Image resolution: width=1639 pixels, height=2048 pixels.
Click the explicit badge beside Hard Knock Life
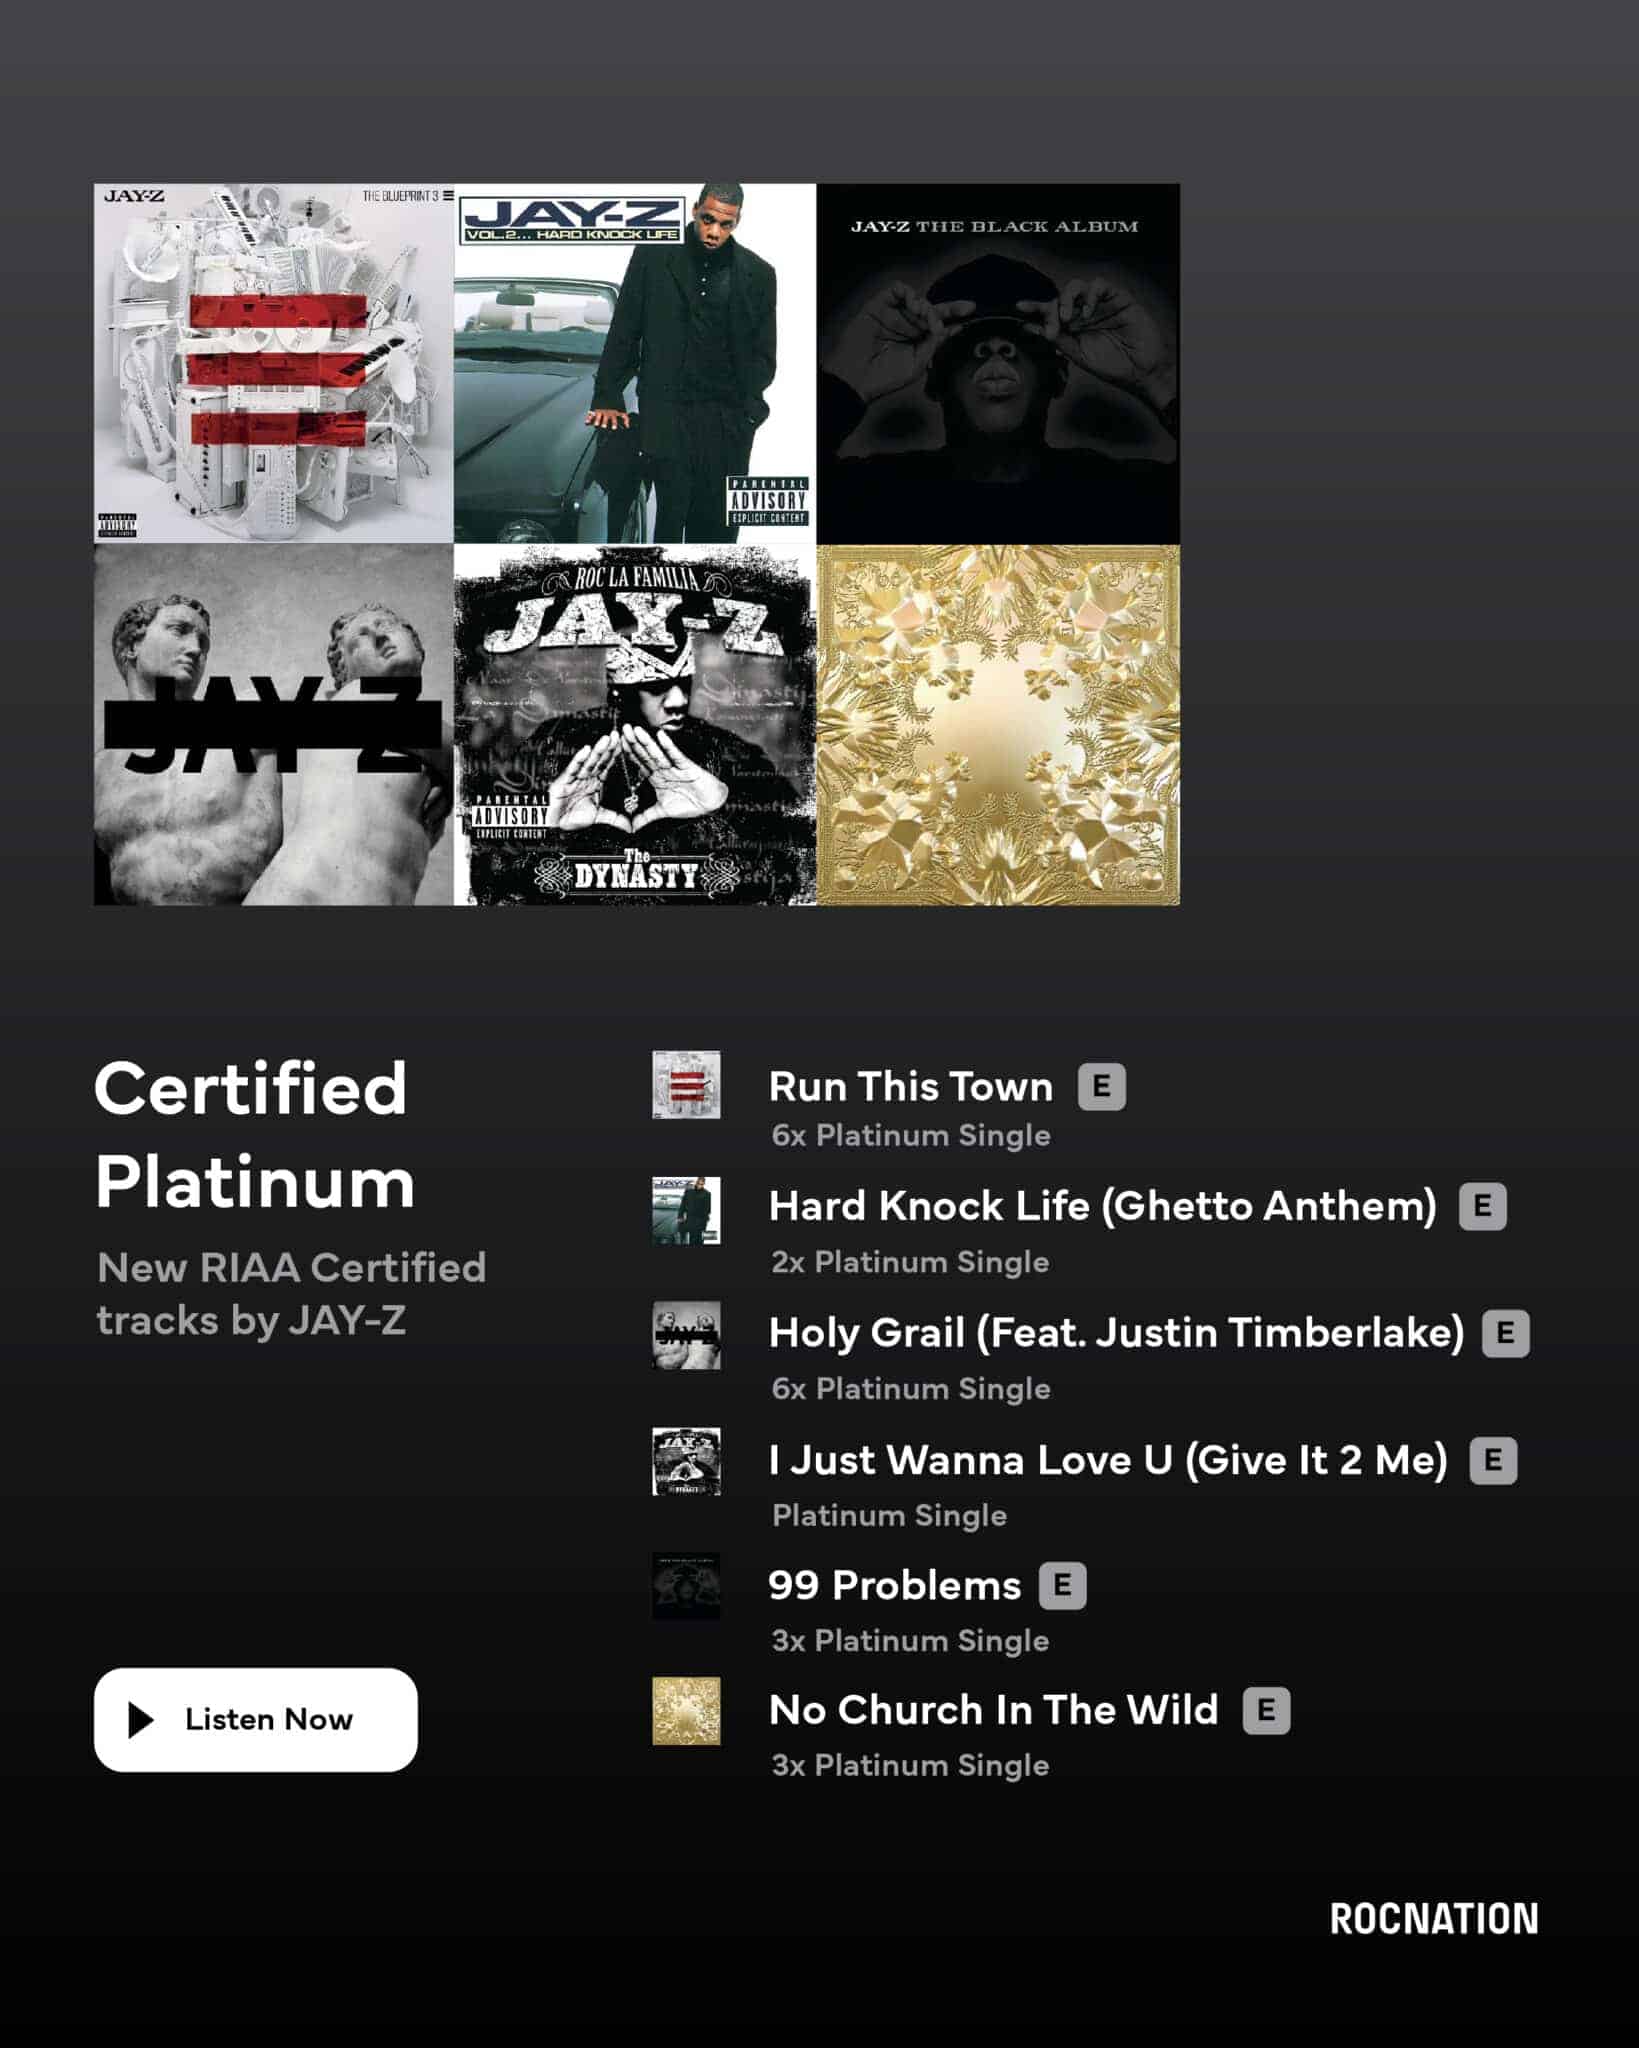pos(1483,1206)
